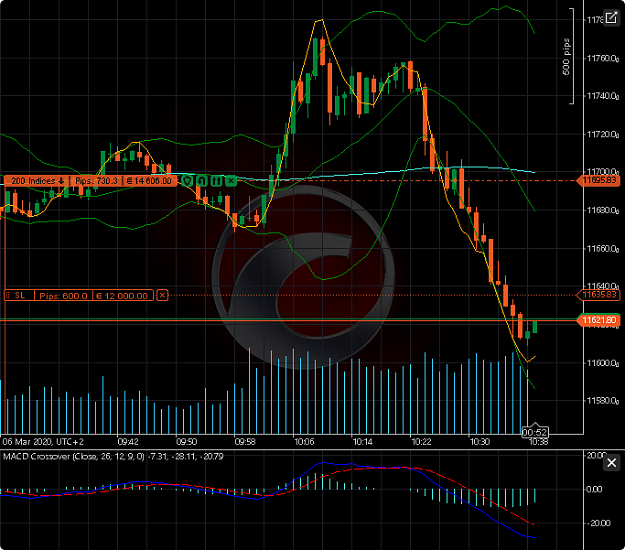Click the 0.00 MACD axis label

[594, 489]
